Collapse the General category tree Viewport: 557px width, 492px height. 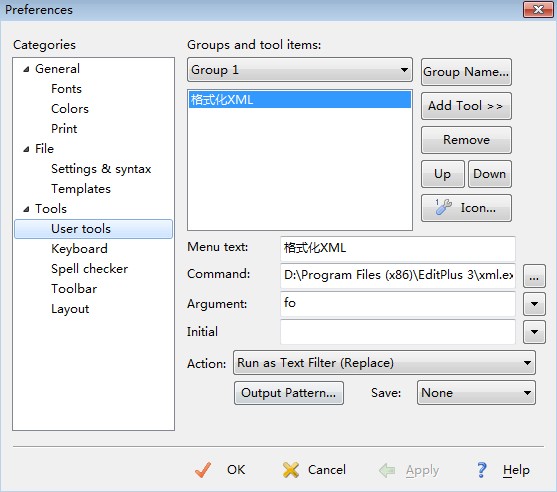(x=26, y=69)
